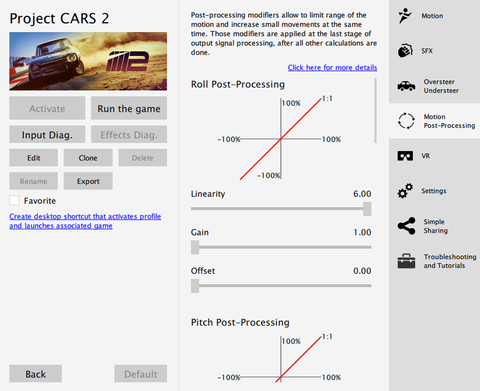Click the Roll Post-Processing heading
The height and width of the screenshot is (391, 480).
(238, 84)
